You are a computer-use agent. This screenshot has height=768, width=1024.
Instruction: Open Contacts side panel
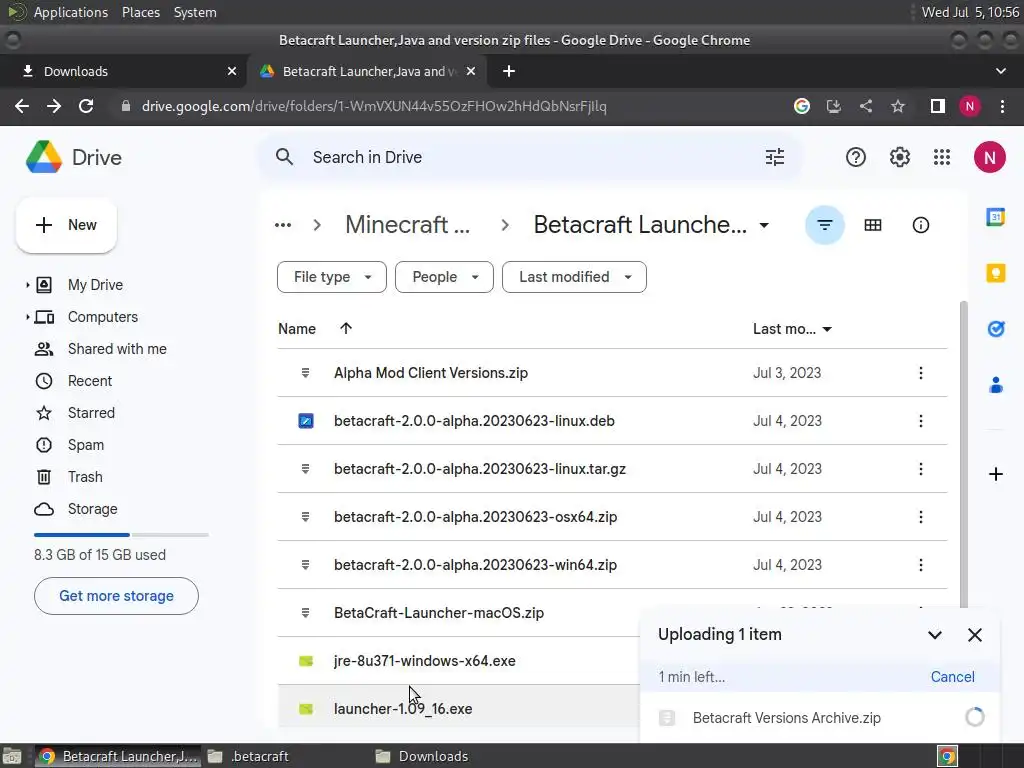coord(995,385)
